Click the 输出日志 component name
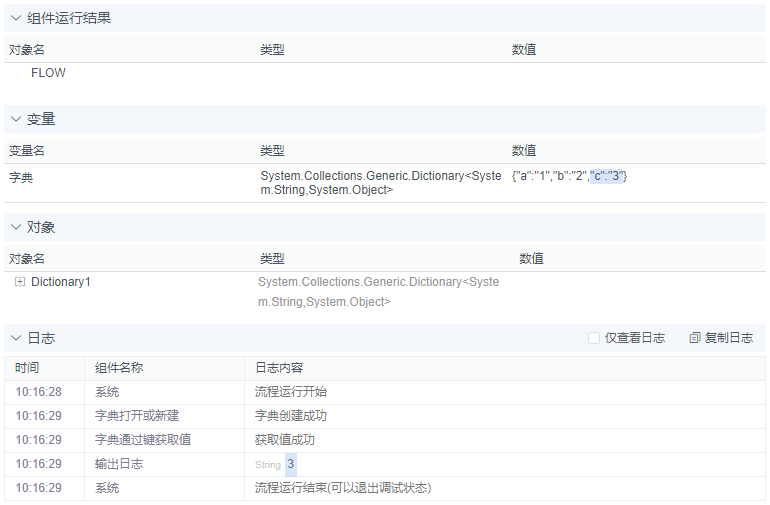The height and width of the screenshot is (505, 770). point(119,464)
